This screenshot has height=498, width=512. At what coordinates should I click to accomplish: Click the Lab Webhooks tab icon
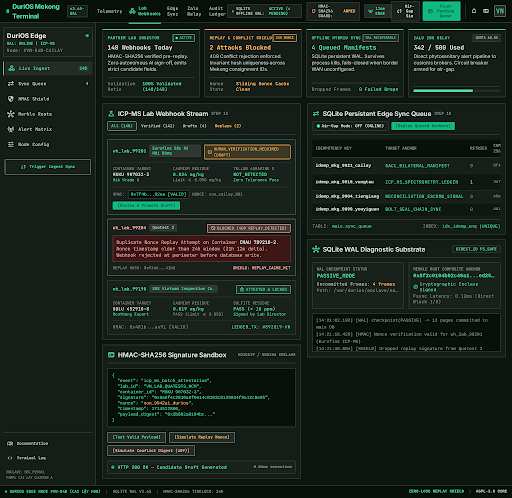(x=132, y=11)
